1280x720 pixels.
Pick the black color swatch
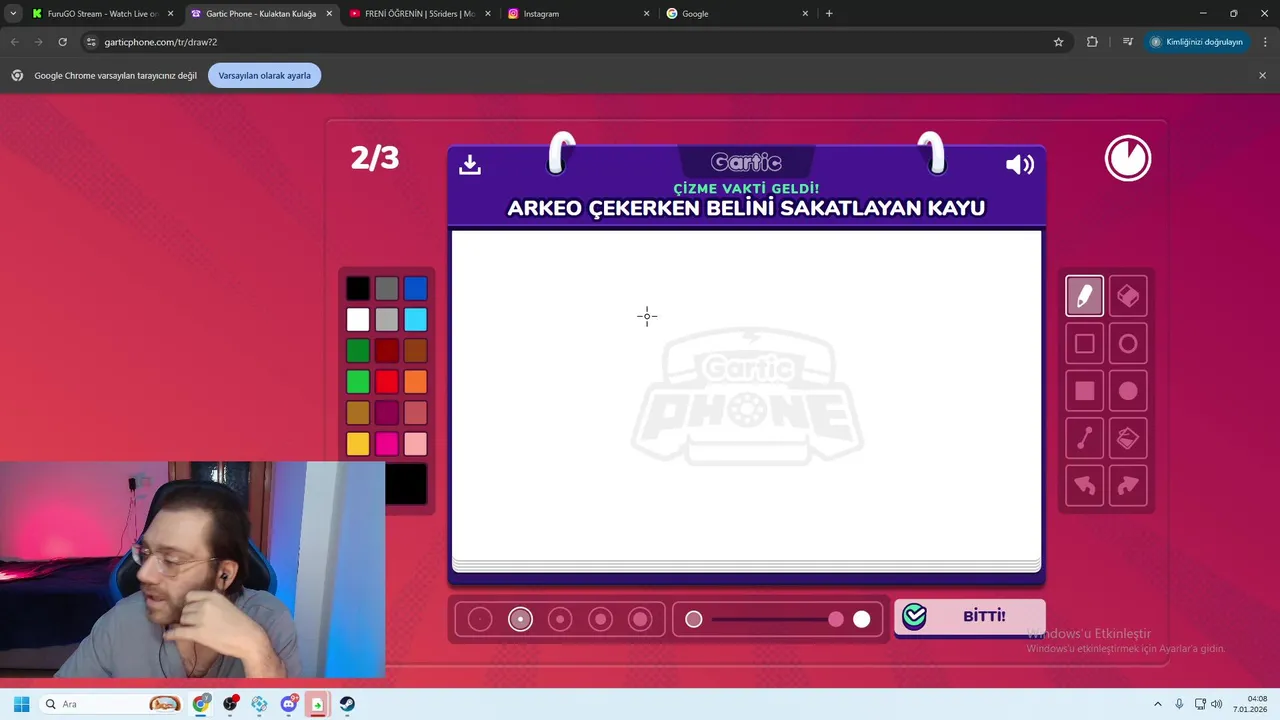[358, 288]
